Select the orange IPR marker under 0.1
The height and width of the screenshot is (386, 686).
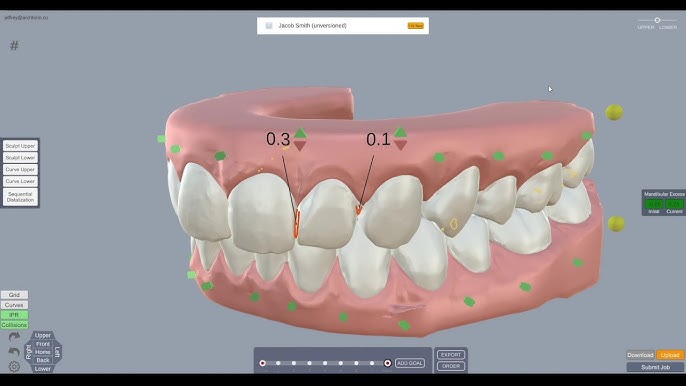pyautogui.click(x=359, y=210)
